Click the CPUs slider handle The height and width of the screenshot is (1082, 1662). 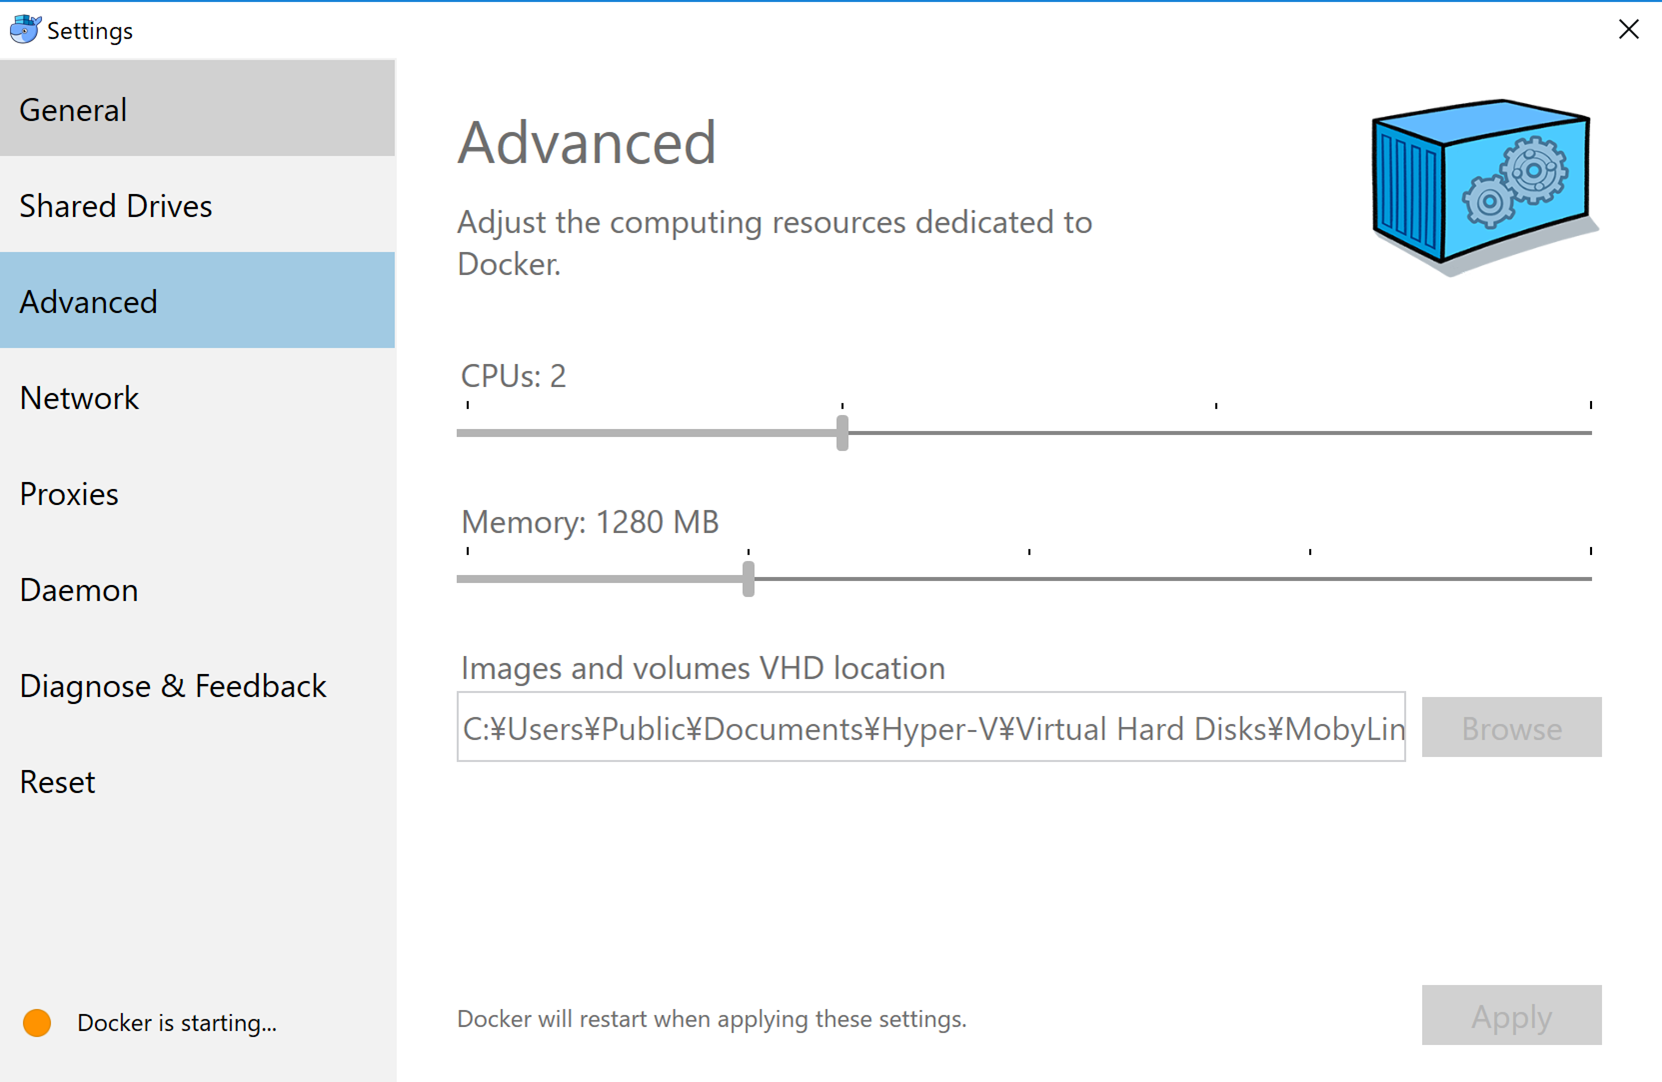coord(842,433)
